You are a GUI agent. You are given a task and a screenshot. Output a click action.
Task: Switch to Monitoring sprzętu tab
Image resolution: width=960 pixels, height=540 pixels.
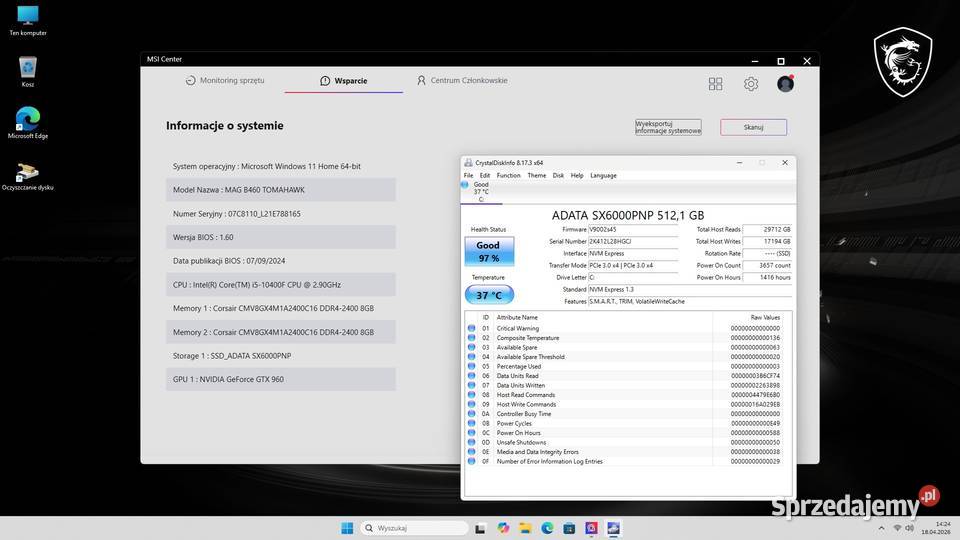224,81
